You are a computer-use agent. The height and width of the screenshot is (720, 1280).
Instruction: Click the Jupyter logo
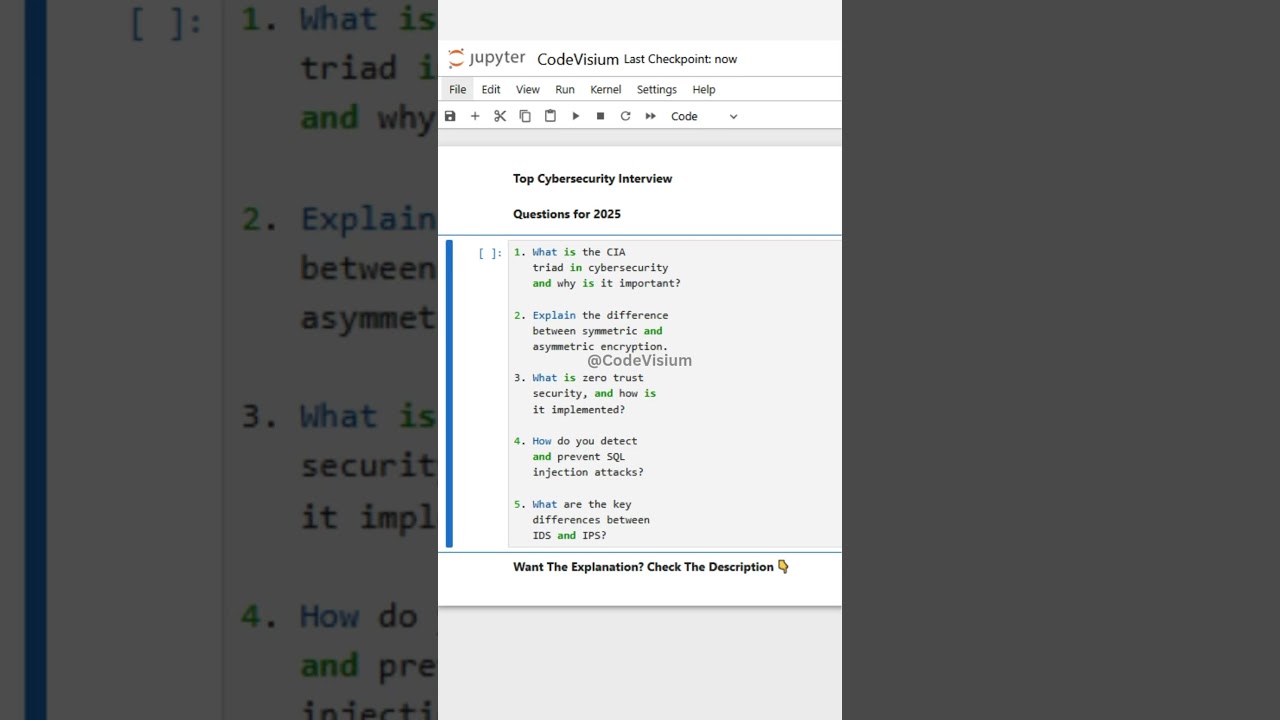pos(487,58)
